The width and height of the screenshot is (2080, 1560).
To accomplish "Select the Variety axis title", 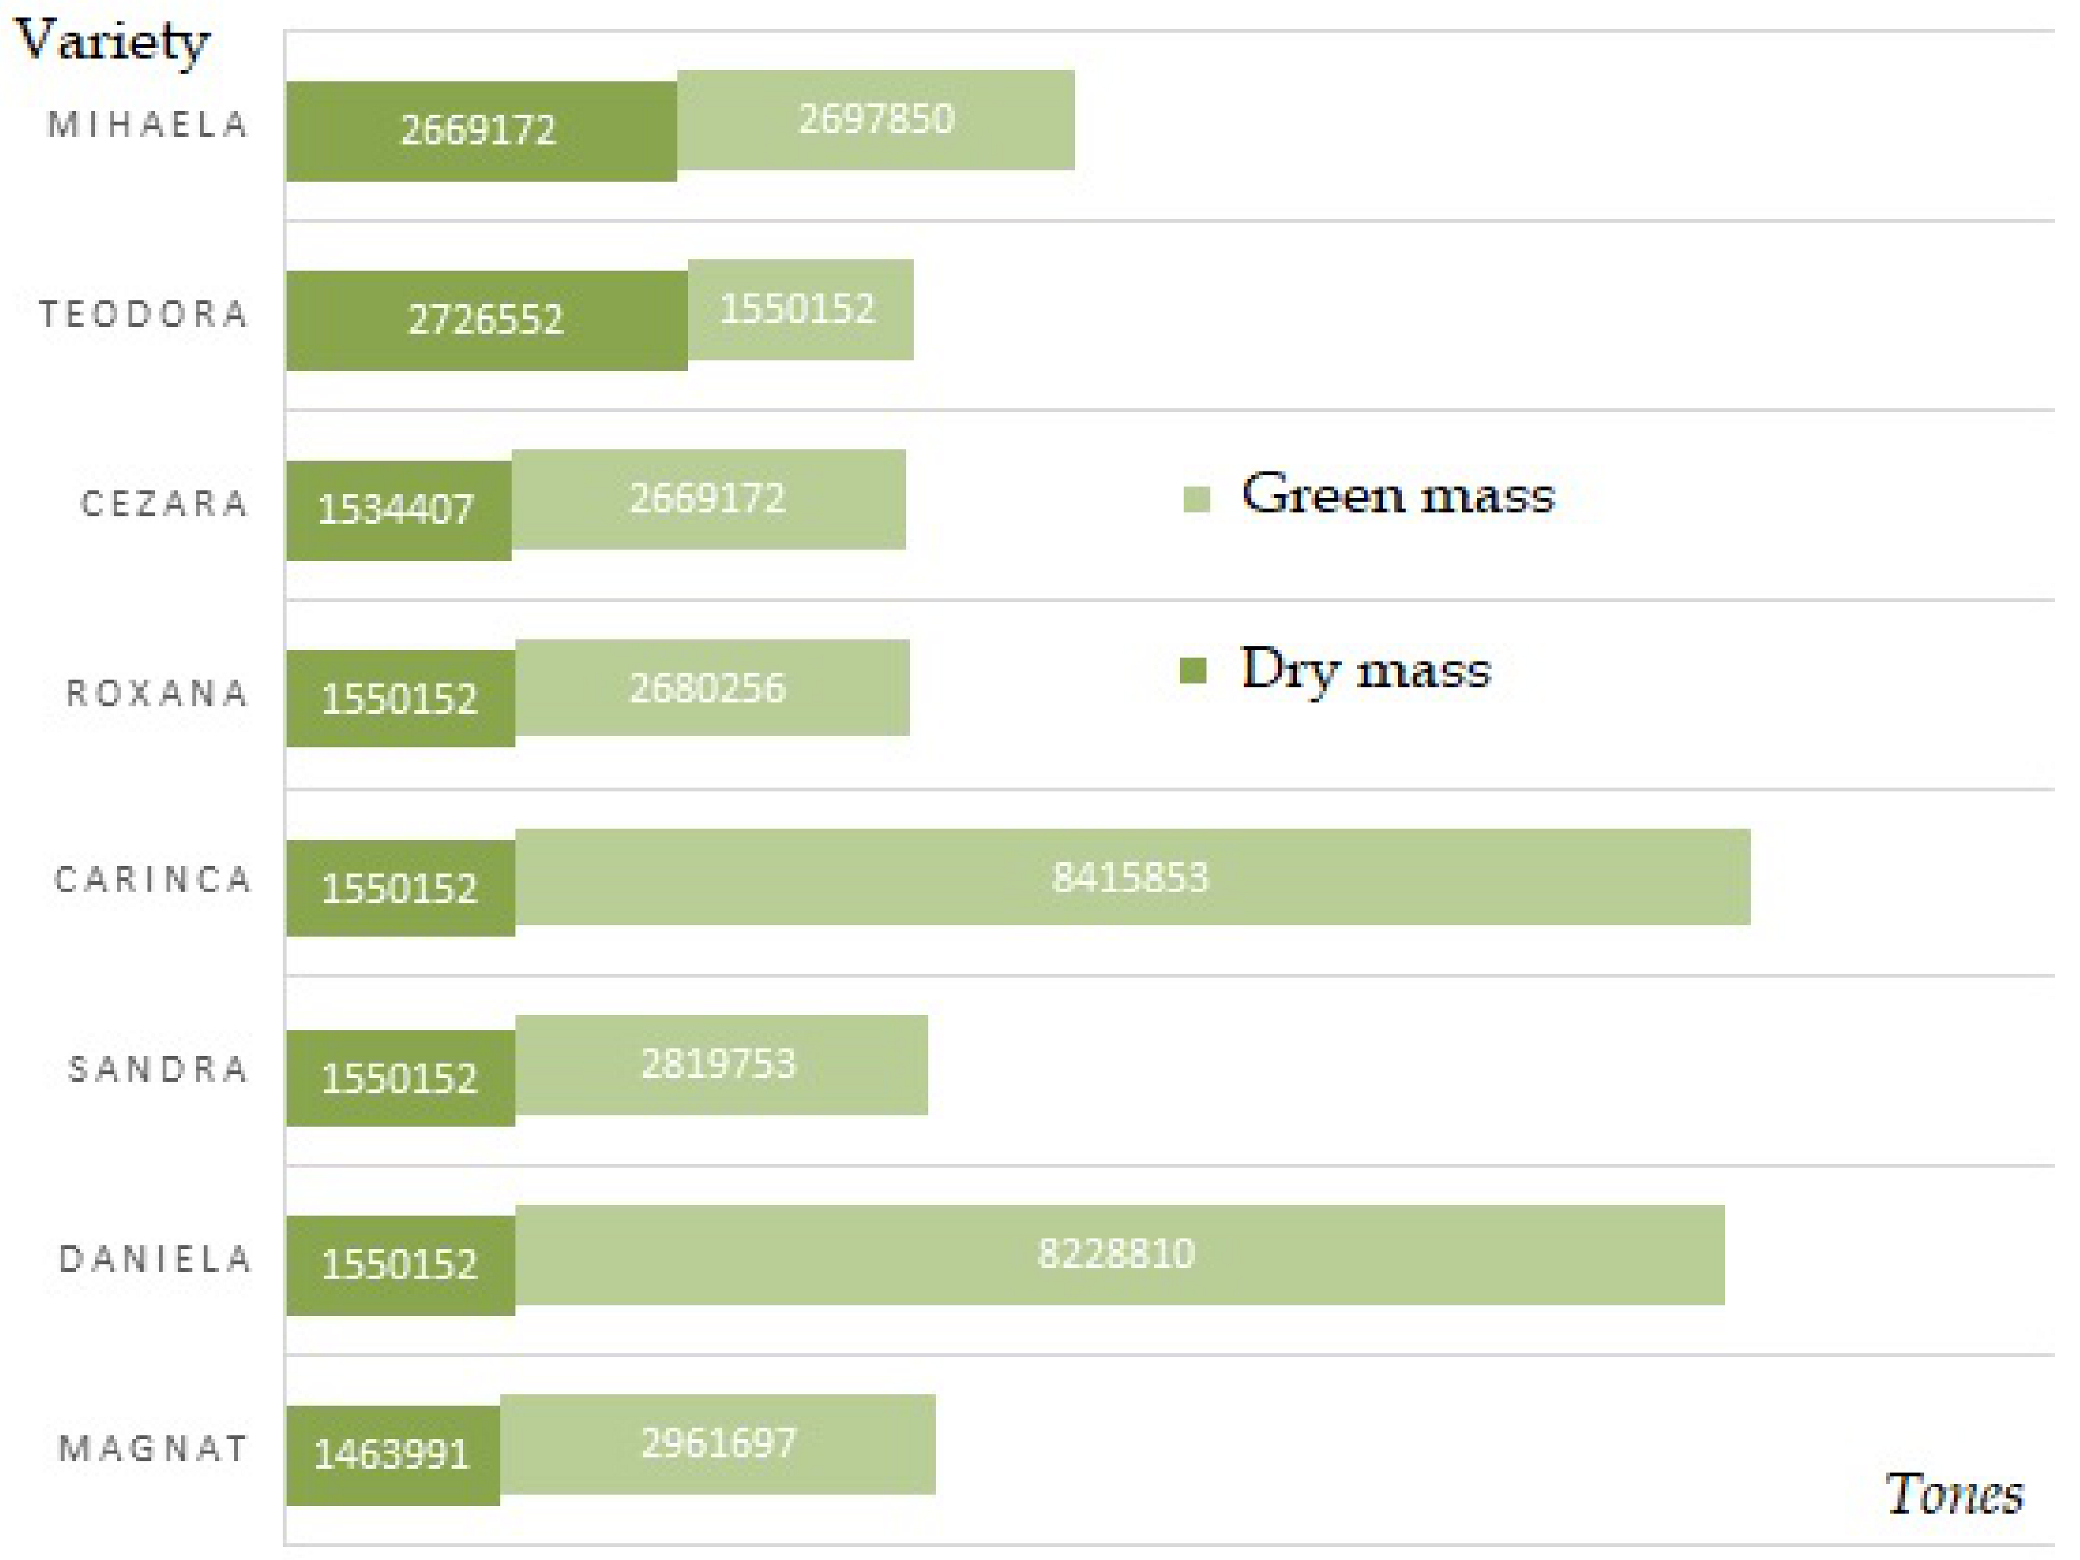I will tap(112, 42).
